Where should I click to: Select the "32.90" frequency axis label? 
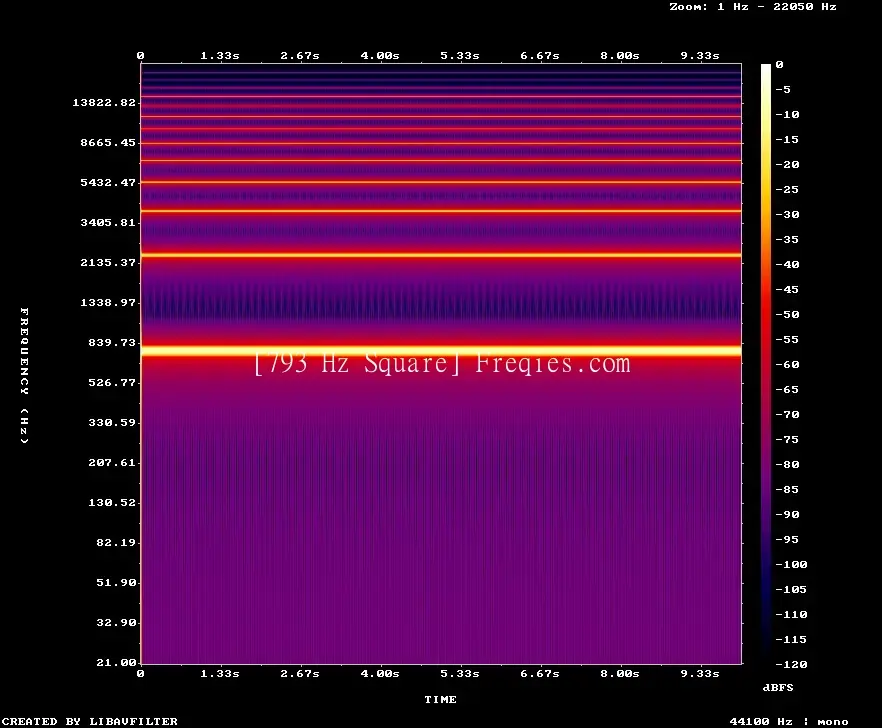116,622
